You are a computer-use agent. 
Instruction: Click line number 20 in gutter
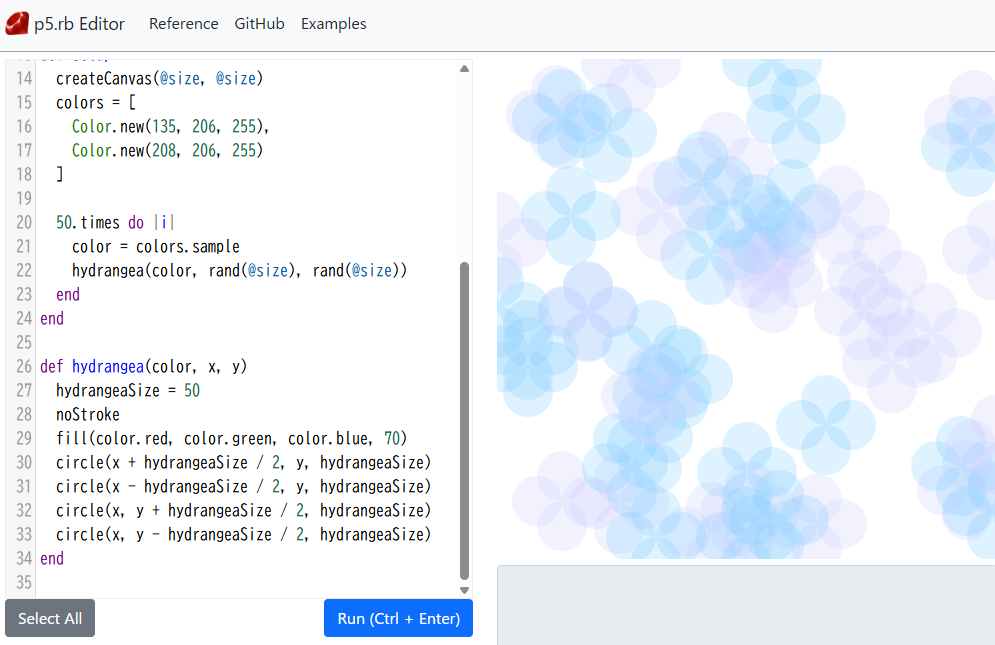(23, 222)
